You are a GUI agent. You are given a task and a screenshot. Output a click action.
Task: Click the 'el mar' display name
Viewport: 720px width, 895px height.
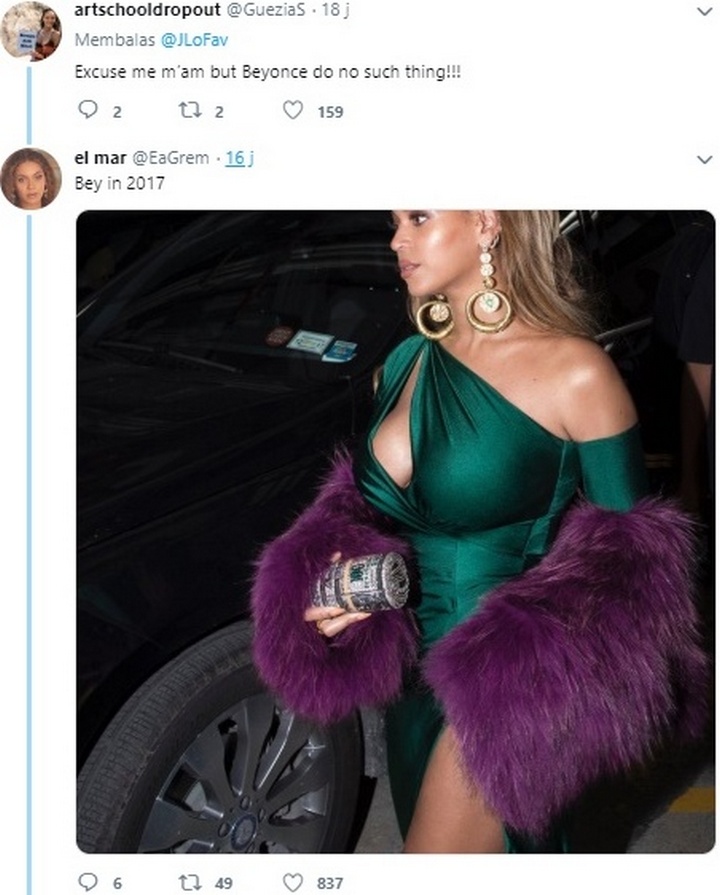coord(100,158)
